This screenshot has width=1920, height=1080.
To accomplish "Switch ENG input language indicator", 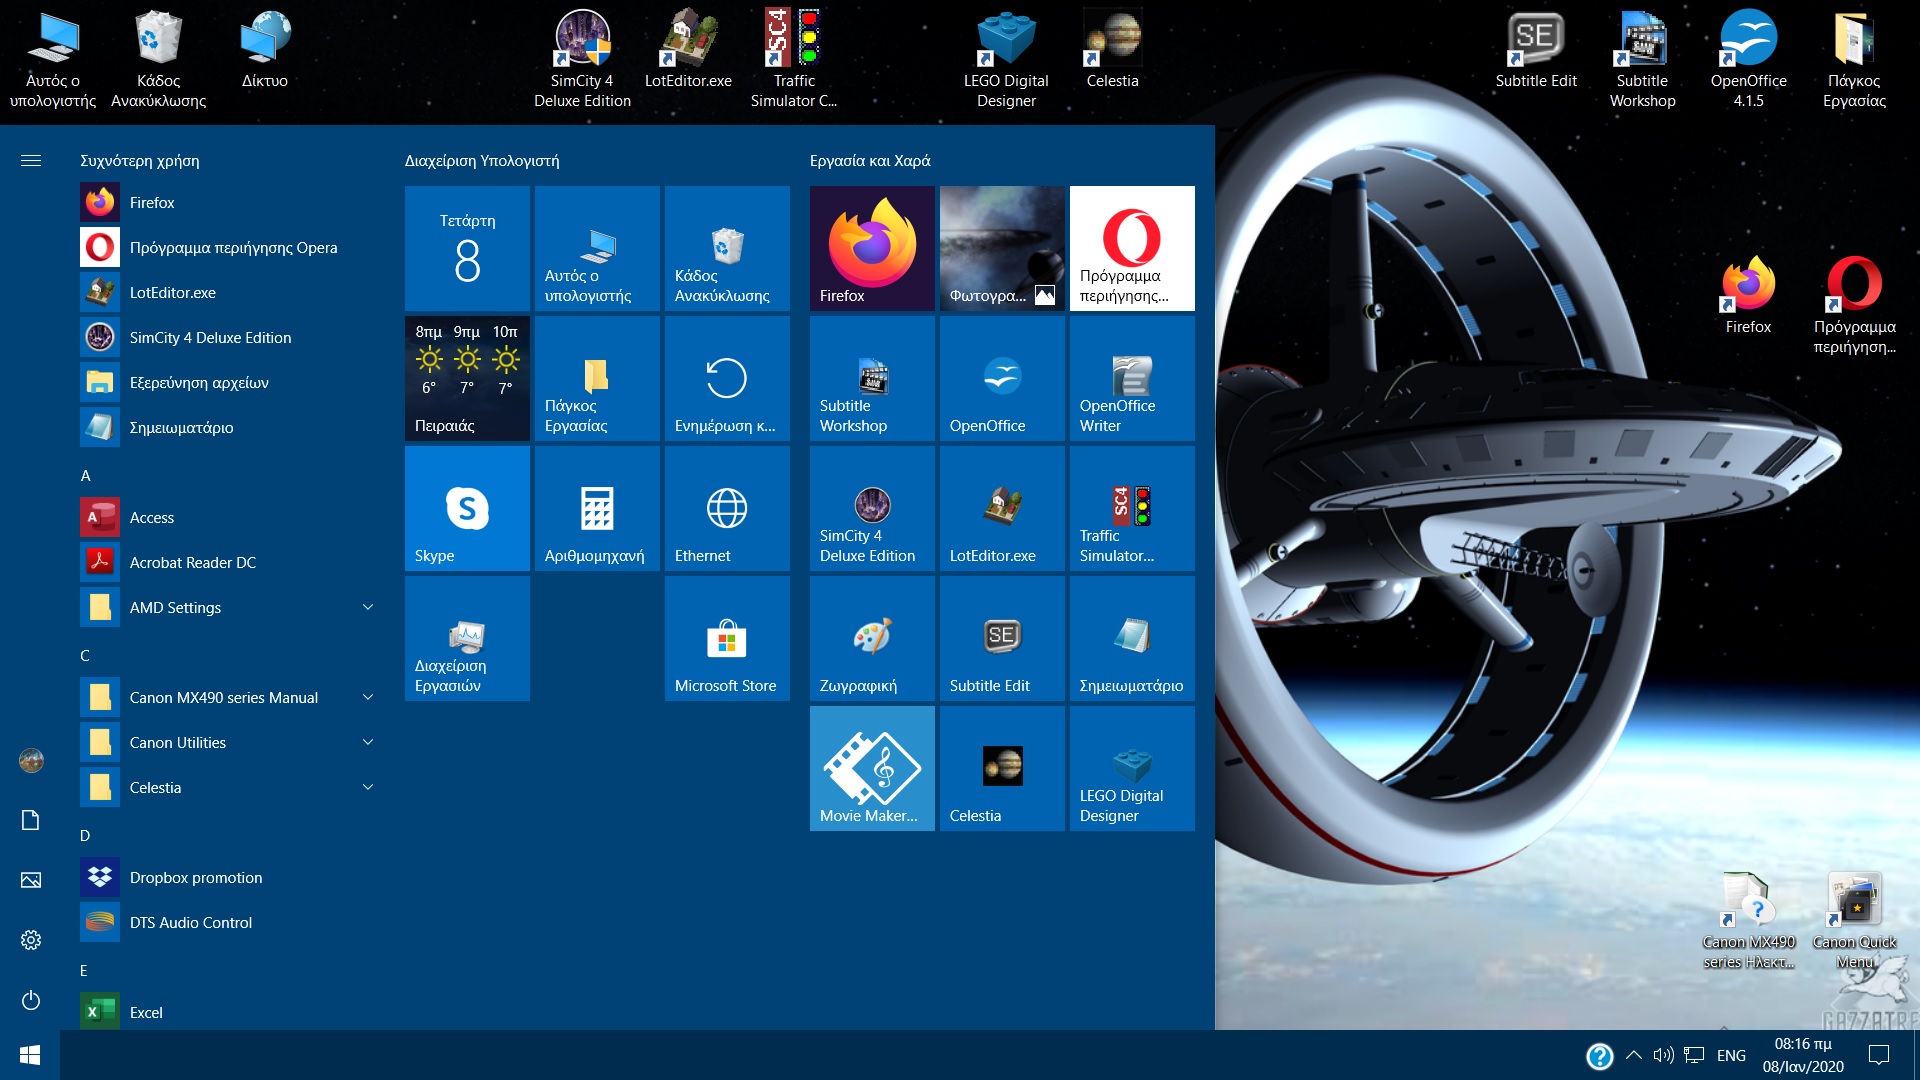I will point(1731,1055).
